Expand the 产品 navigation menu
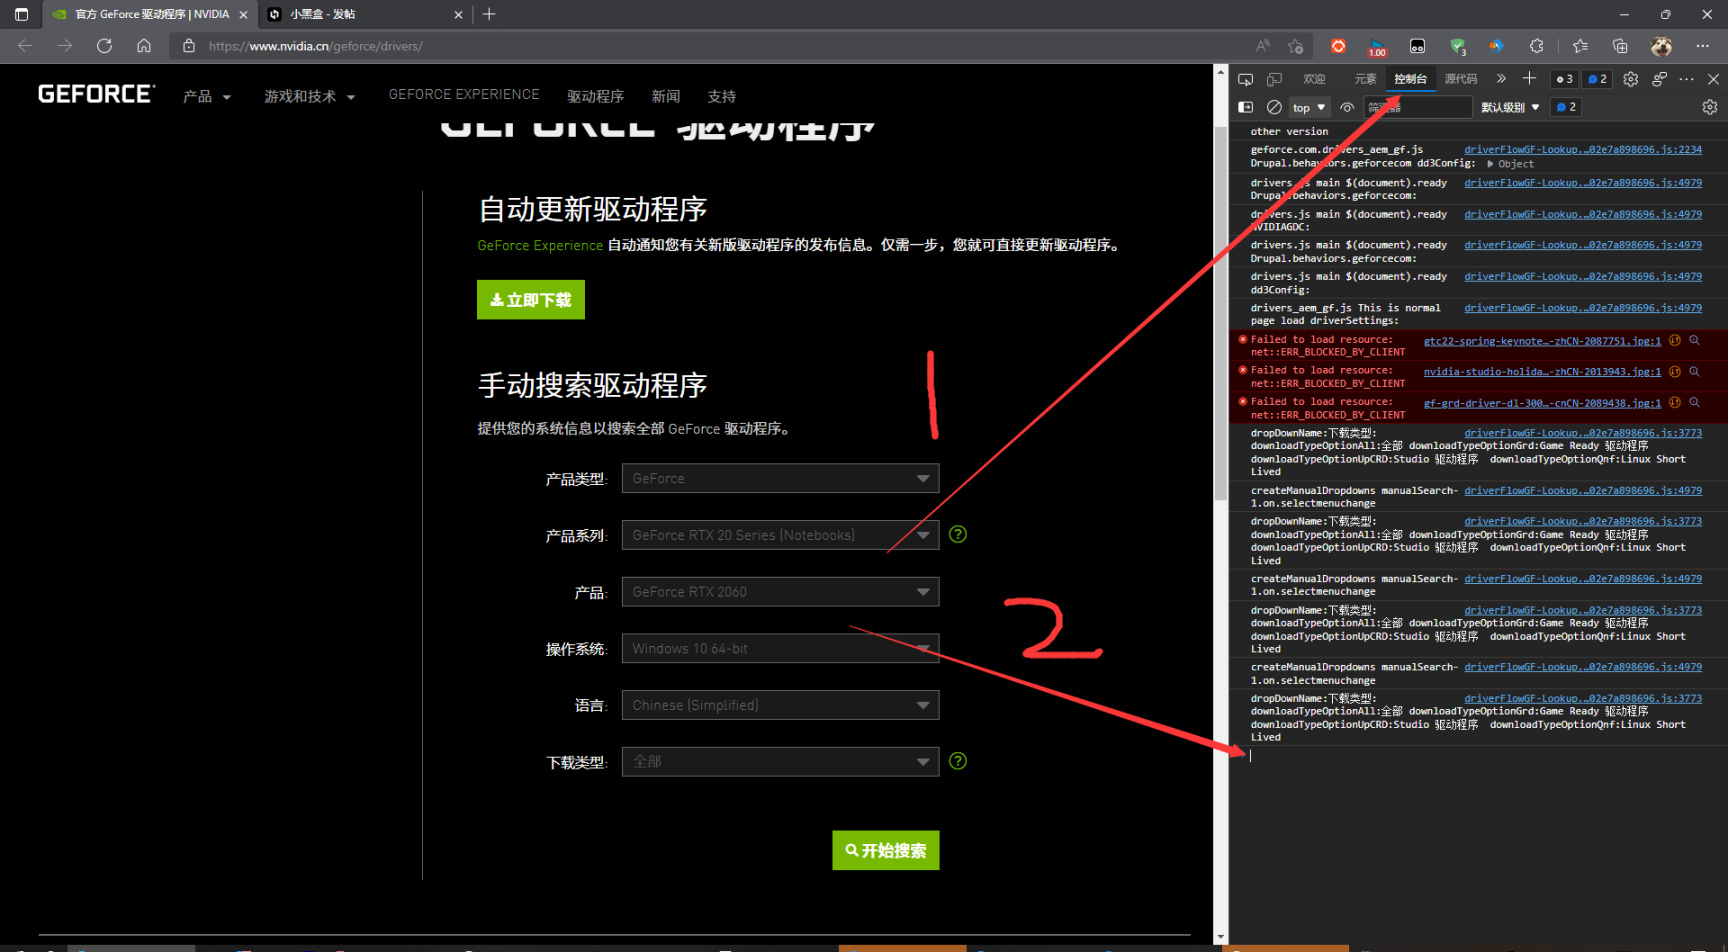Image resolution: width=1728 pixels, height=952 pixels. pyautogui.click(x=207, y=97)
